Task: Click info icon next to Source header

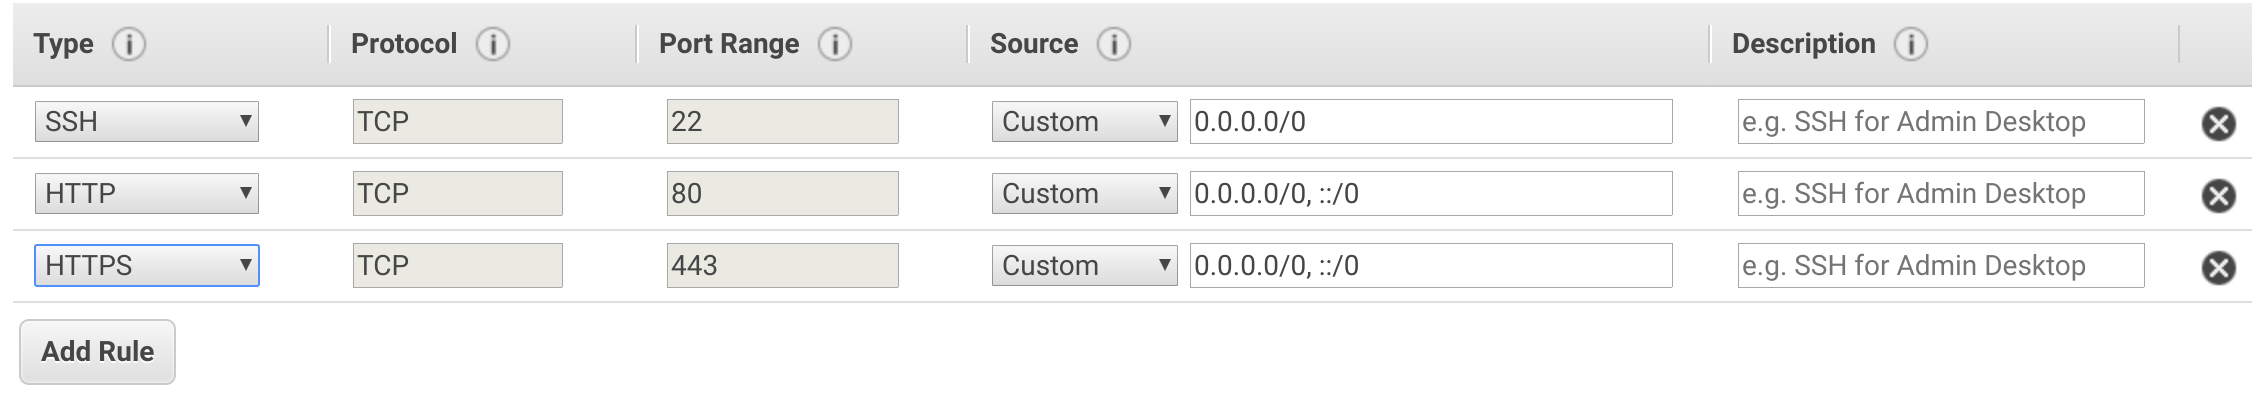Action: (x=1113, y=44)
